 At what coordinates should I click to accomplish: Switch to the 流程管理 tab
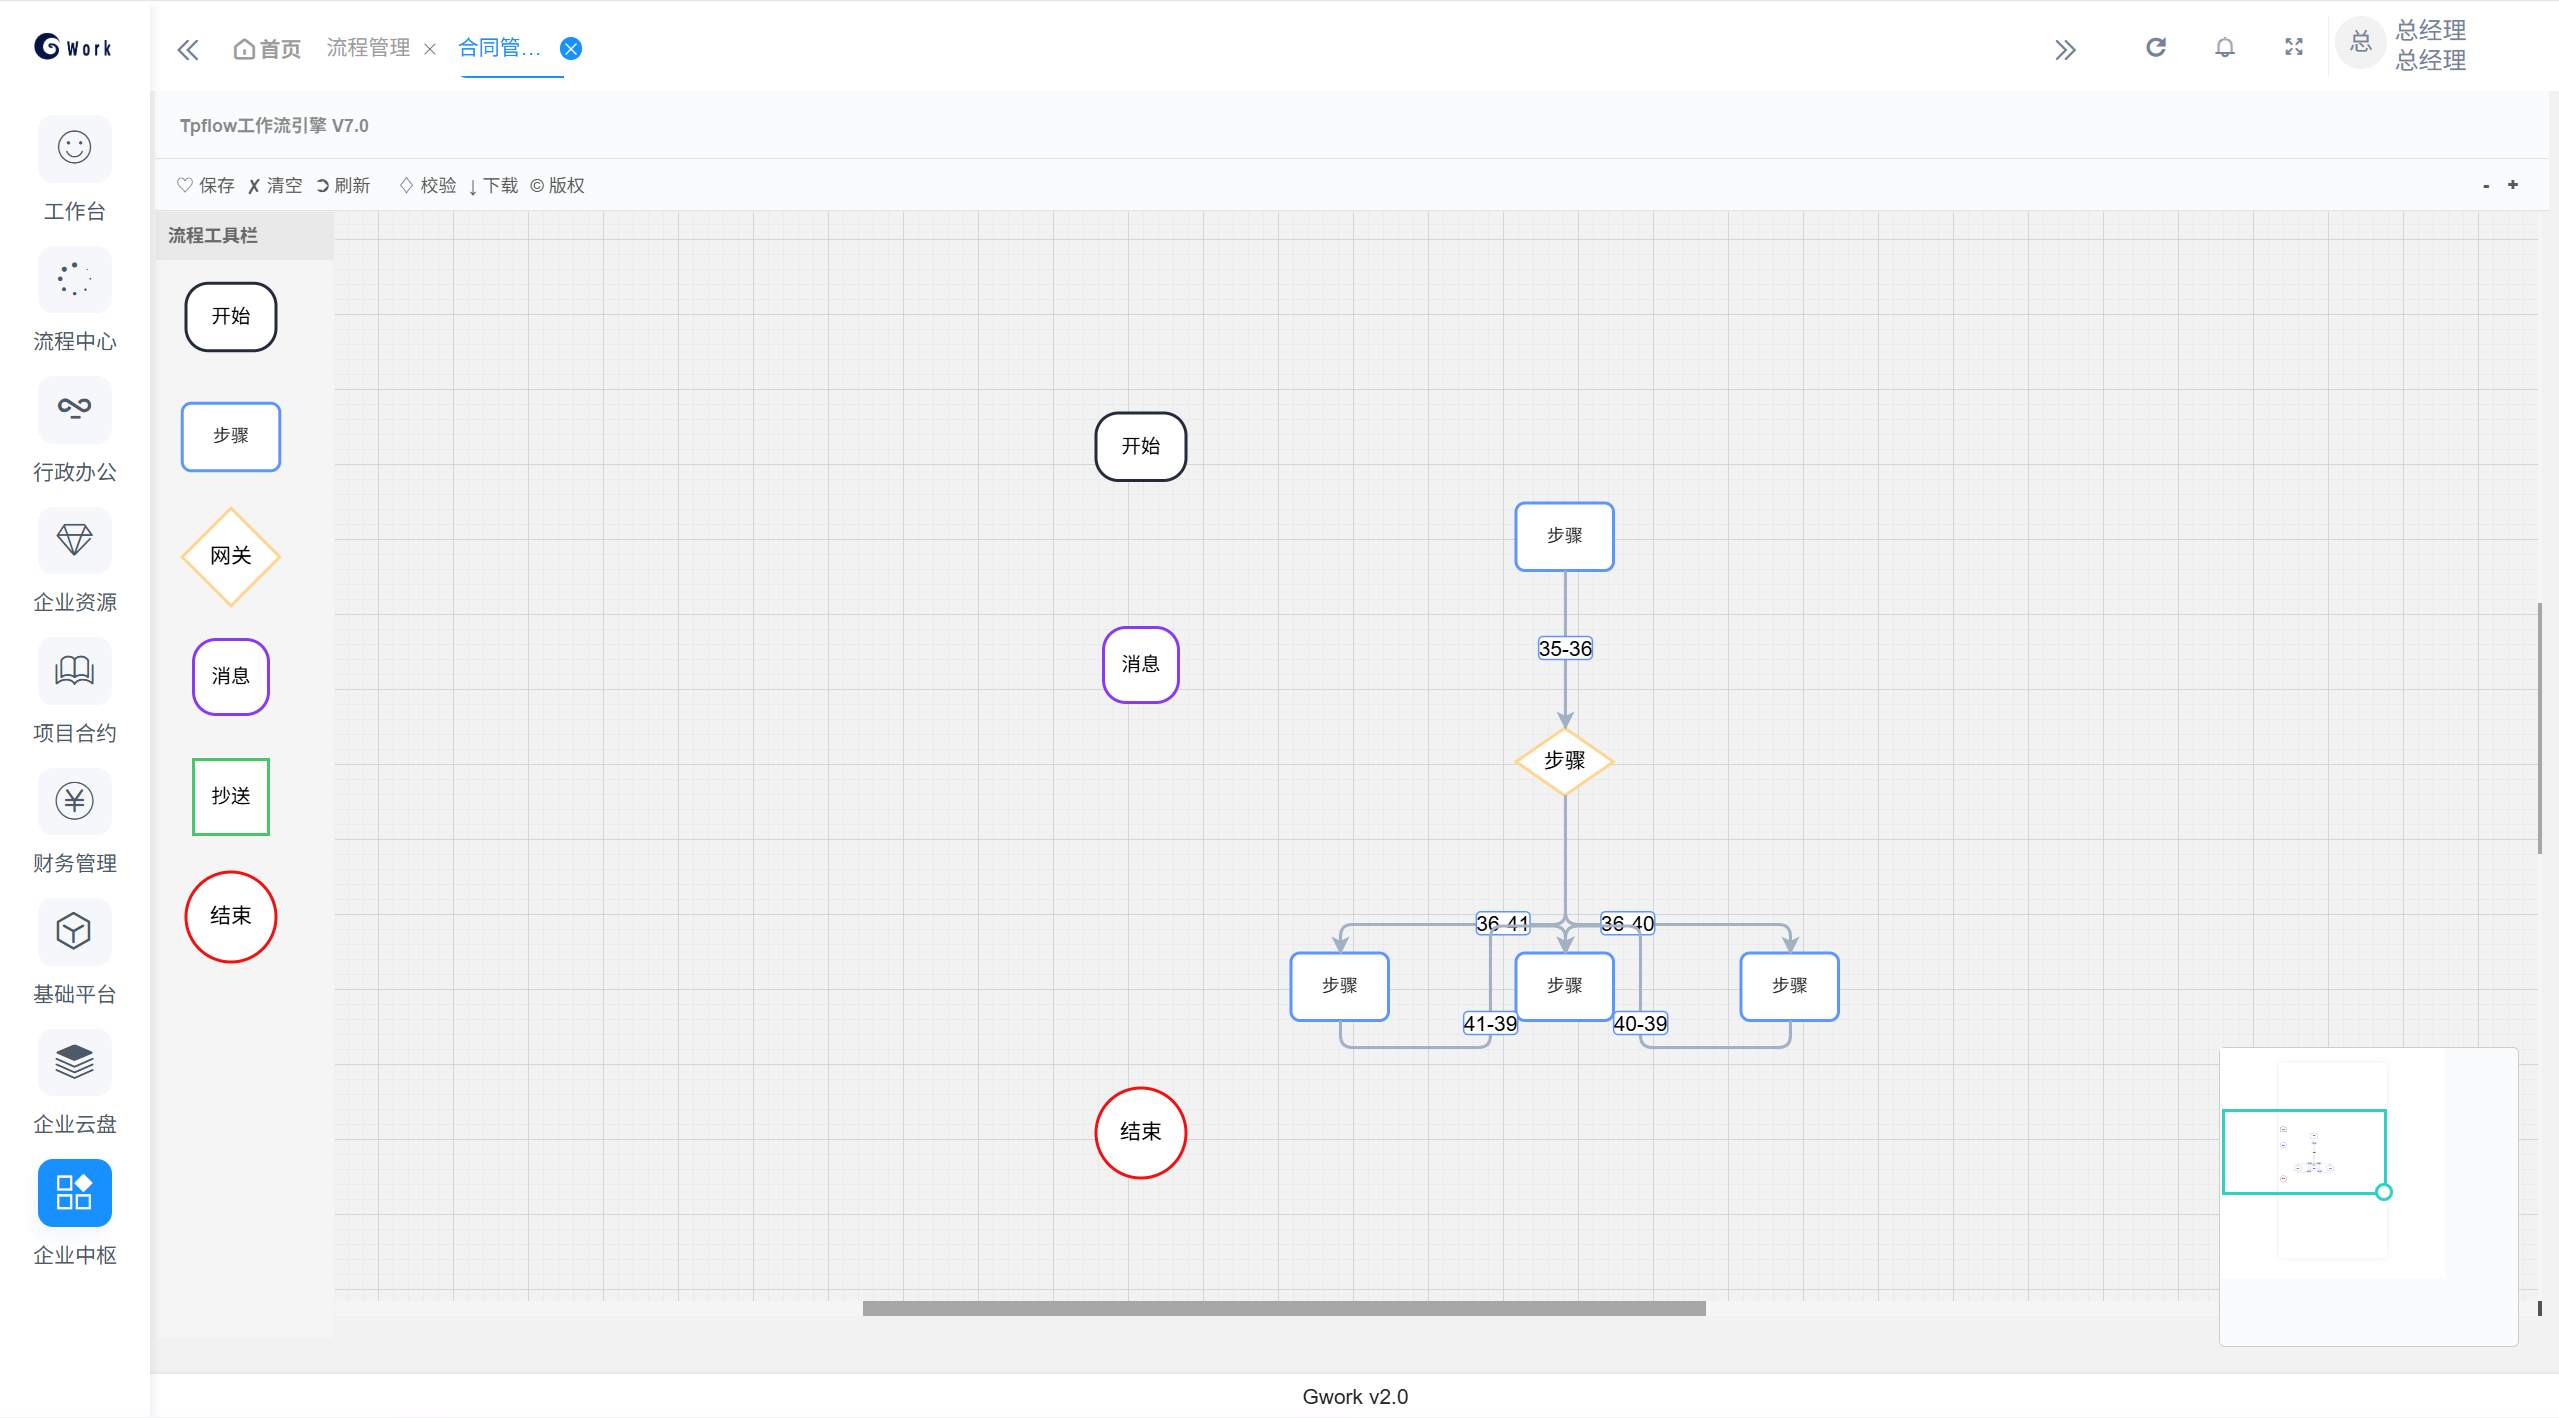click(x=368, y=48)
